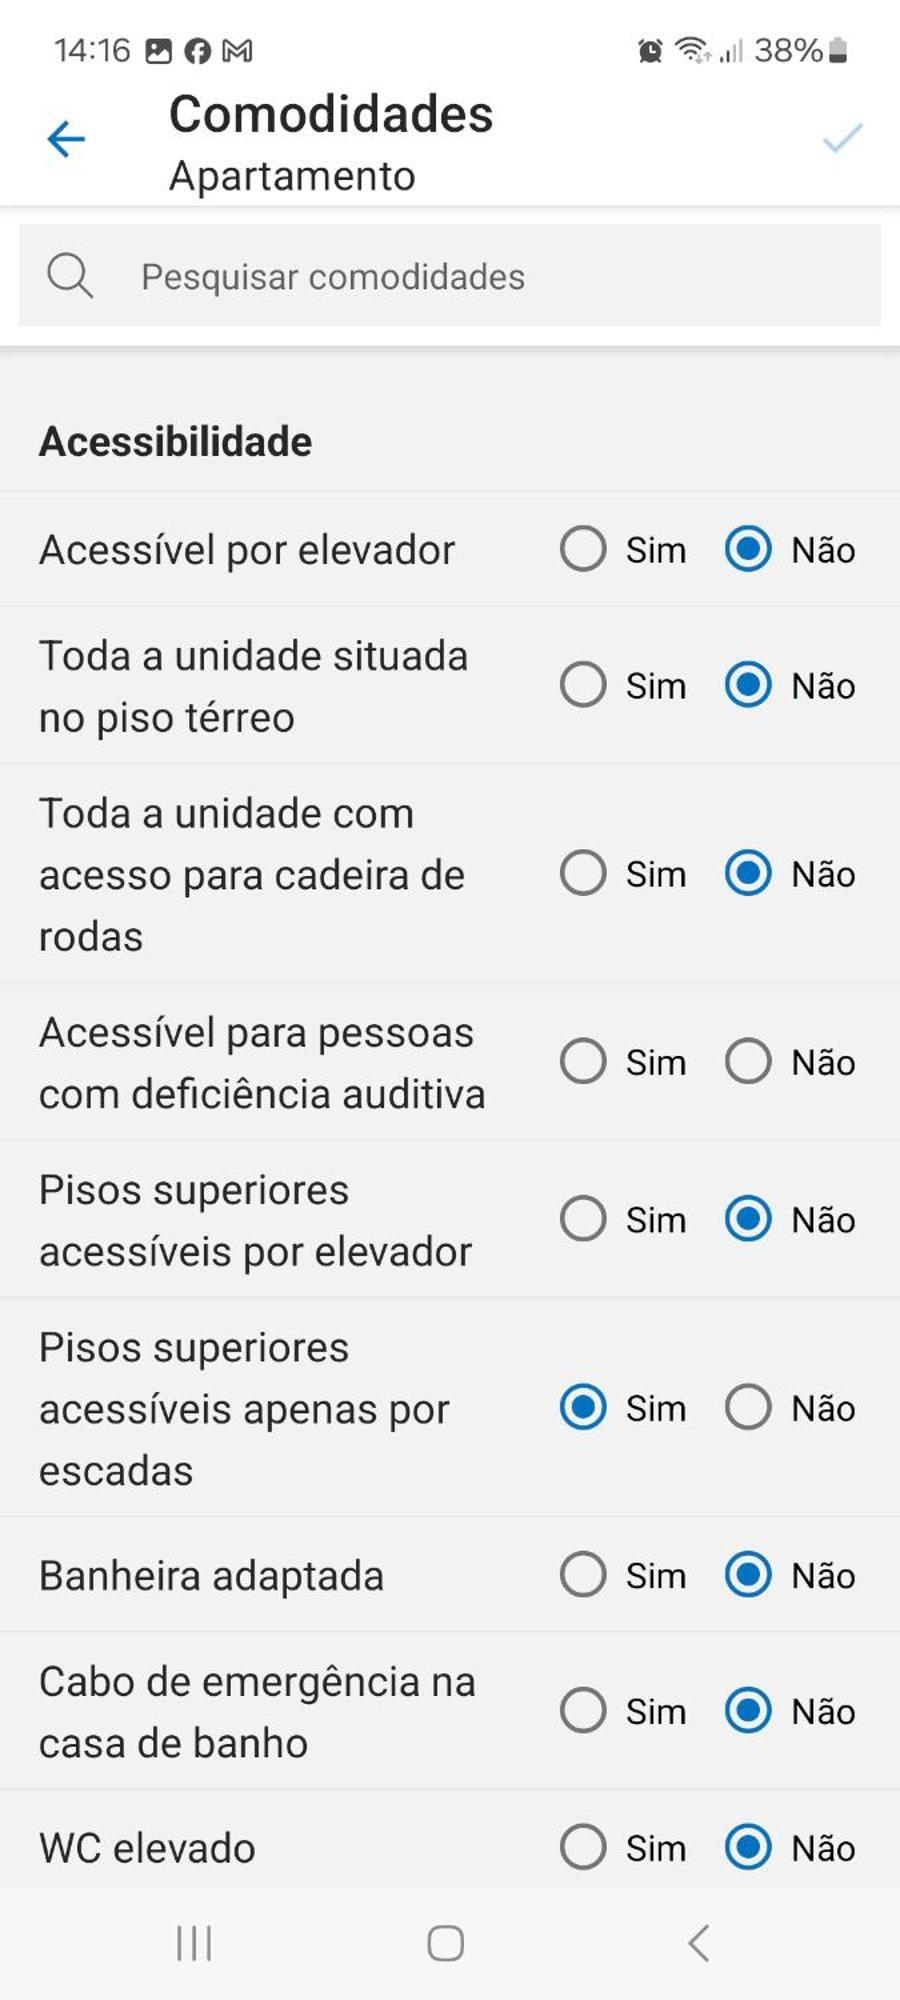Select Sim for Acessível por elevador
Screen dimensions: 900x2000
583,549
